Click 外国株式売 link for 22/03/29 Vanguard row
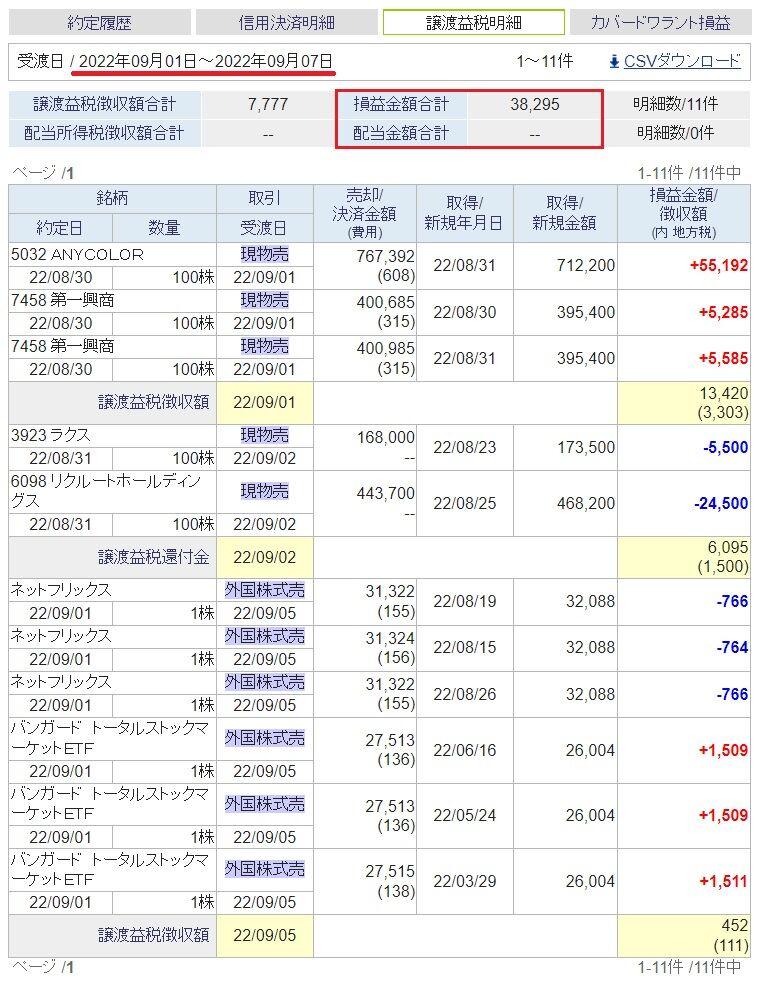 click(x=265, y=869)
